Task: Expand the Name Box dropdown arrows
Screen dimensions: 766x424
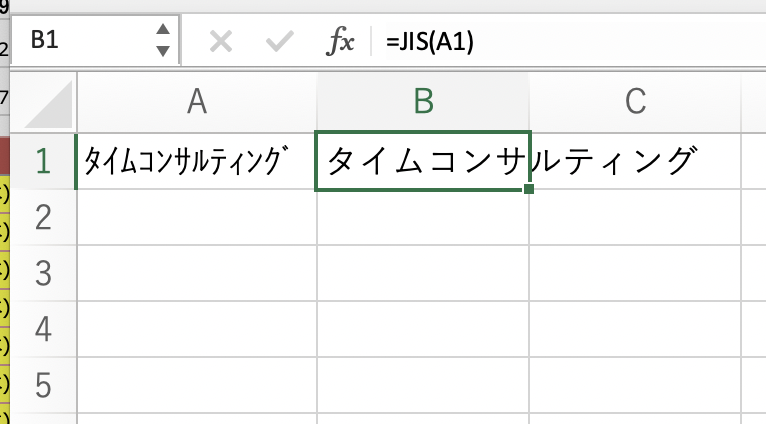Action: tap(164, 41)
